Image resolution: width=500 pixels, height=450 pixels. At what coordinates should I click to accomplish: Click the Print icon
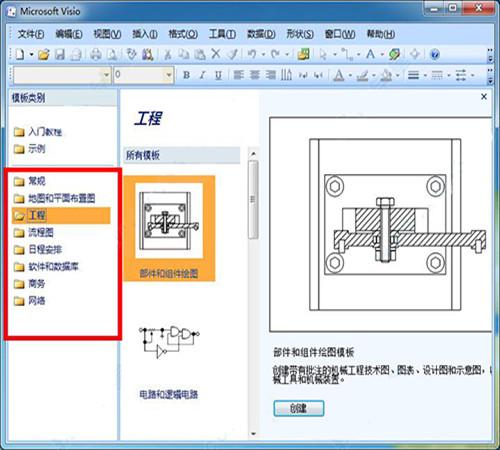(96, 54)
